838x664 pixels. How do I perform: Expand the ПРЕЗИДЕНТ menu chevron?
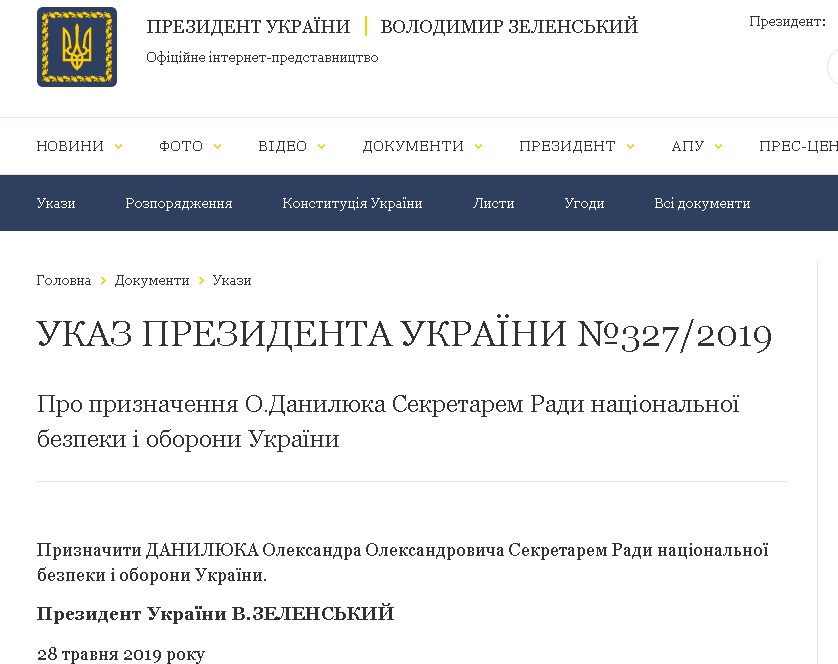point(630,147)
